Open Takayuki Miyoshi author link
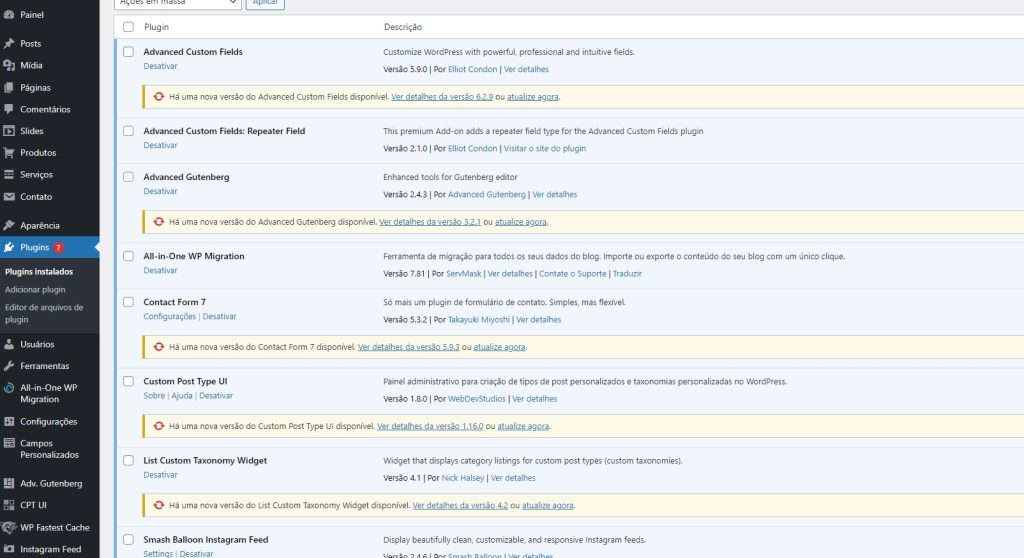 point(479,320)
